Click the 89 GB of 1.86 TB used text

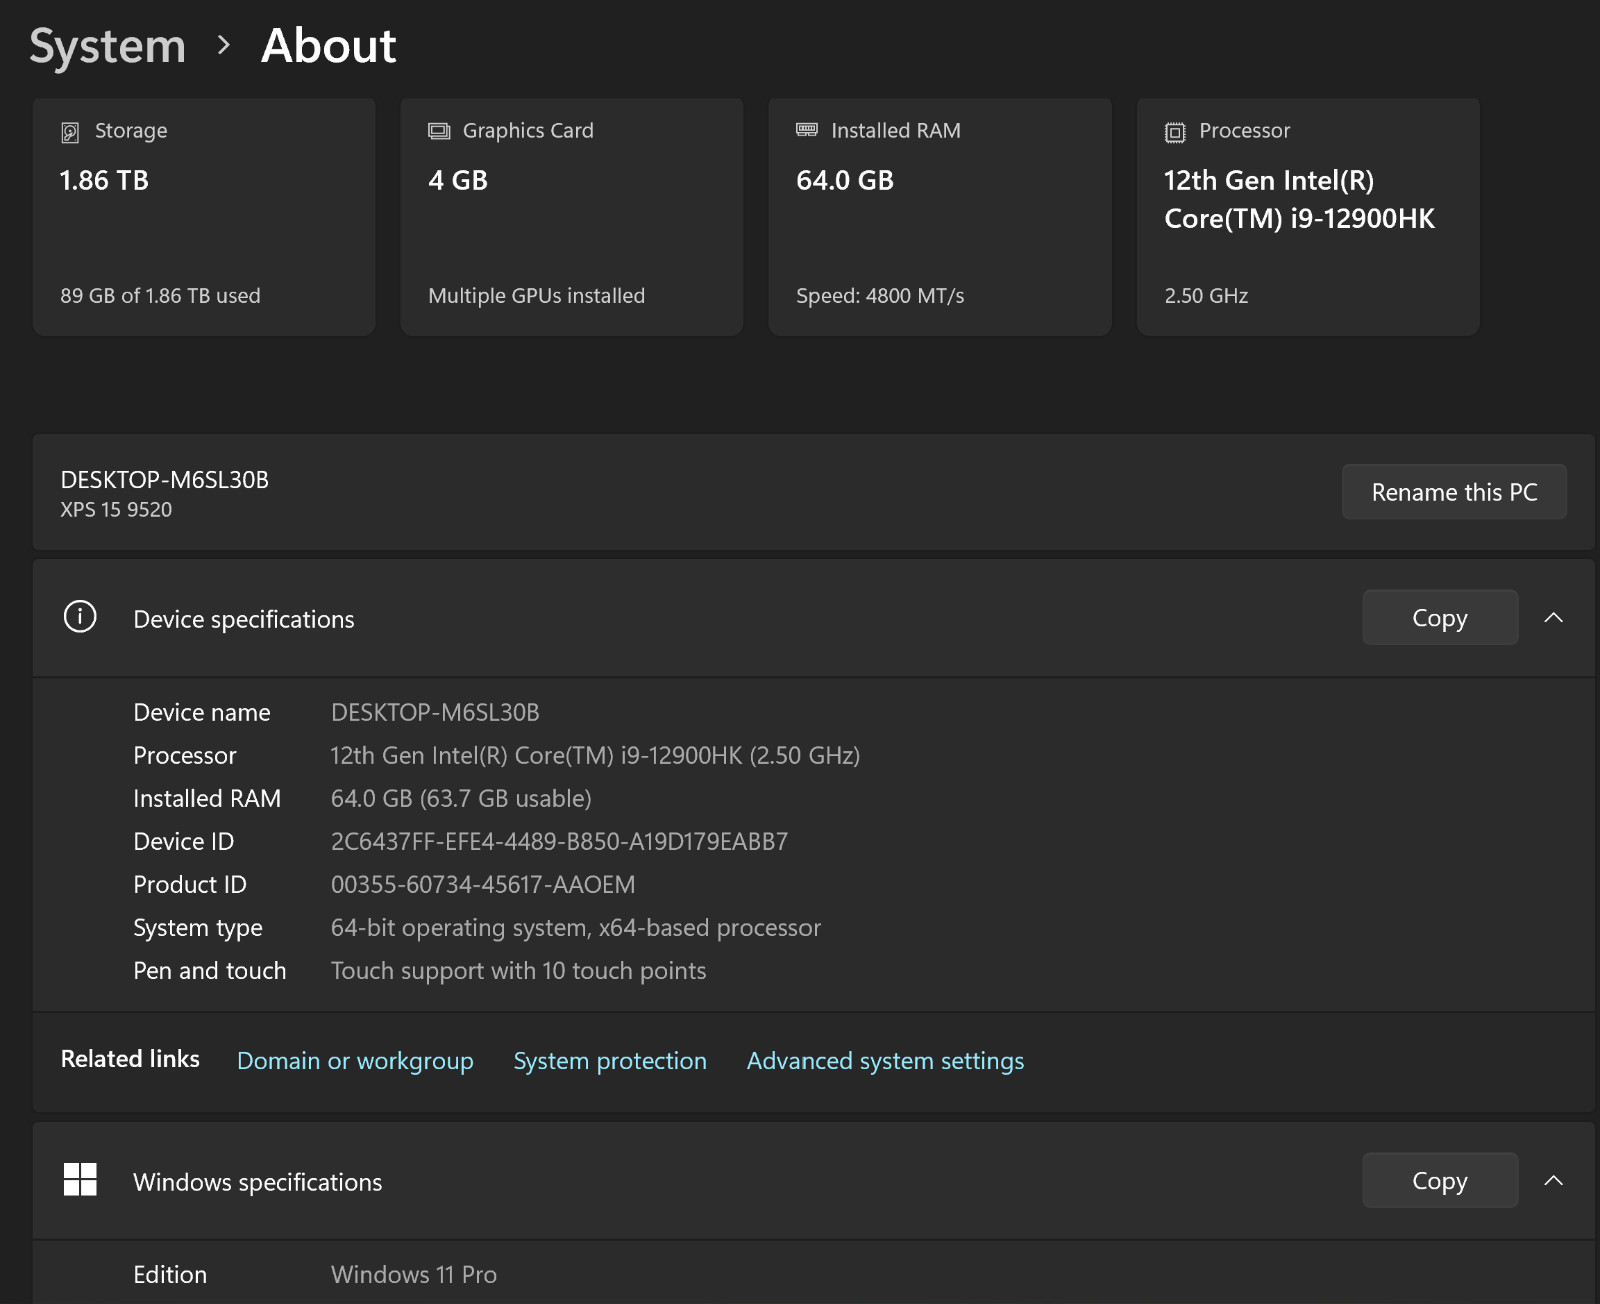pyautogui.click(x=160, y=296)
